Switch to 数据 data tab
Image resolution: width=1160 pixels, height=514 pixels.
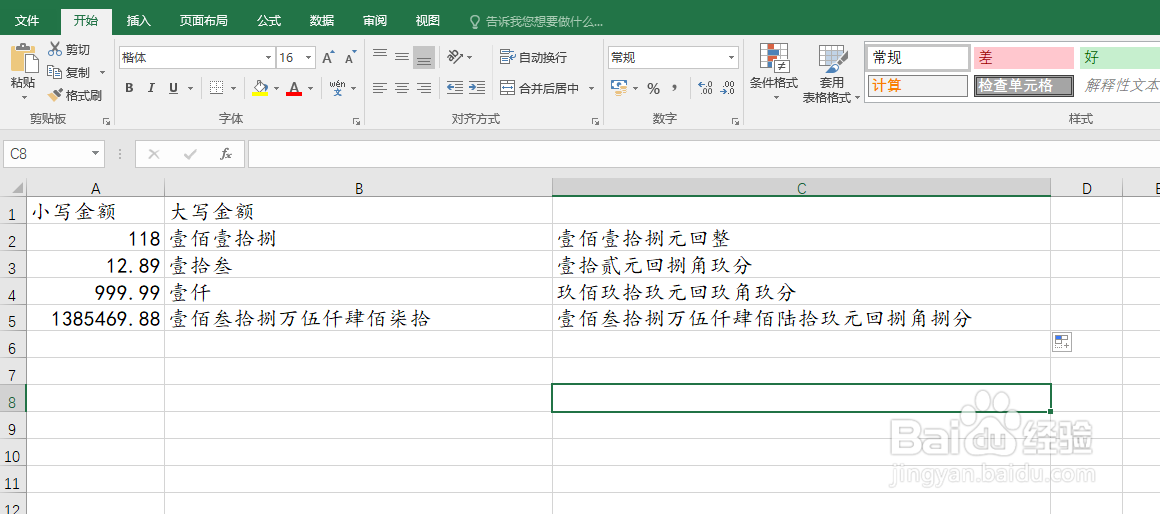[x=322, y=21]
